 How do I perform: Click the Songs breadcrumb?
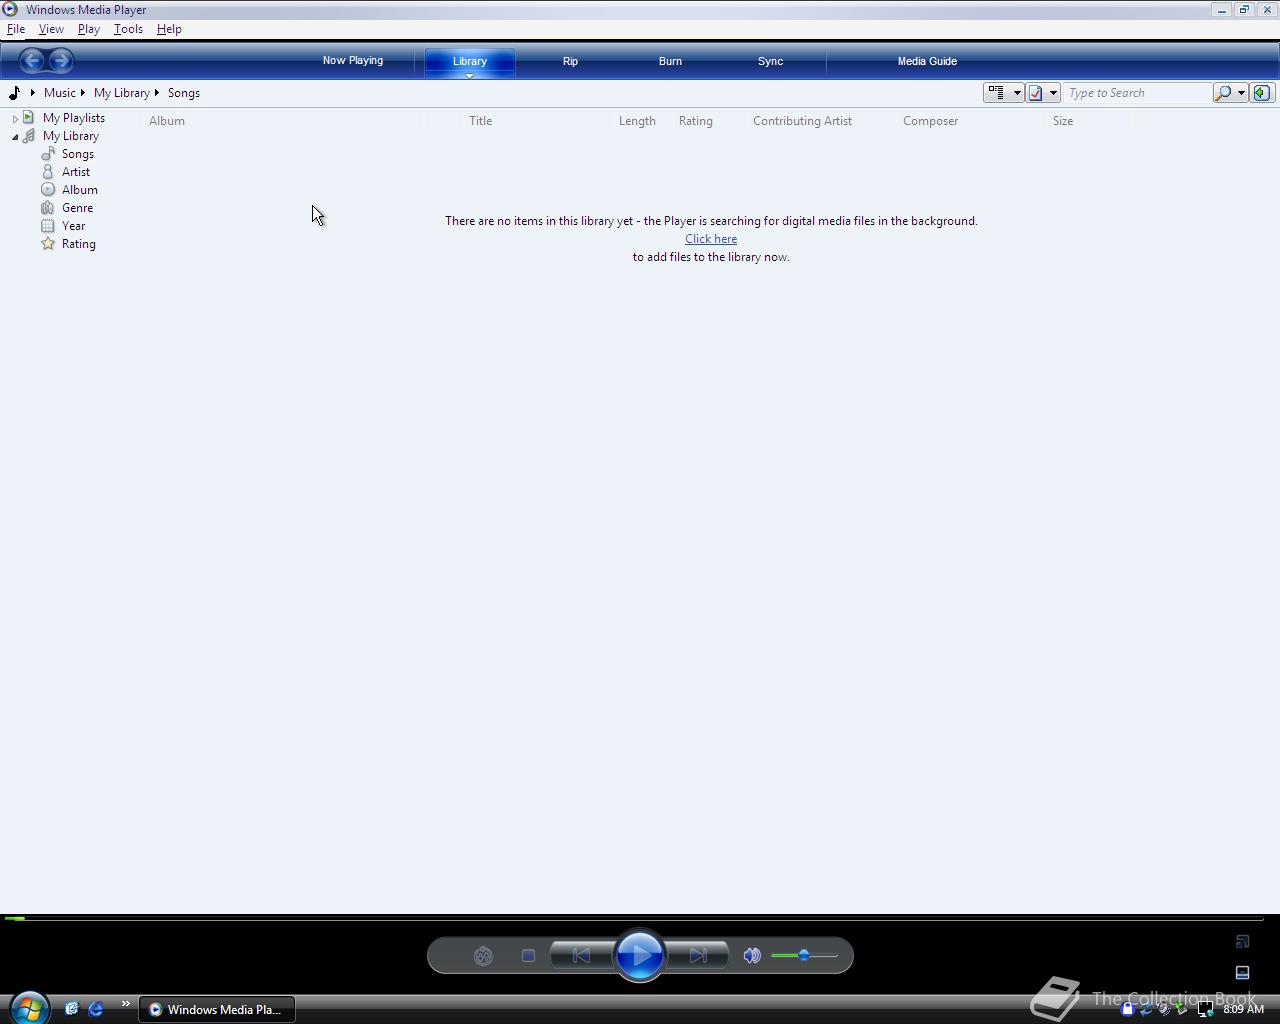click(x=184, y=93)
